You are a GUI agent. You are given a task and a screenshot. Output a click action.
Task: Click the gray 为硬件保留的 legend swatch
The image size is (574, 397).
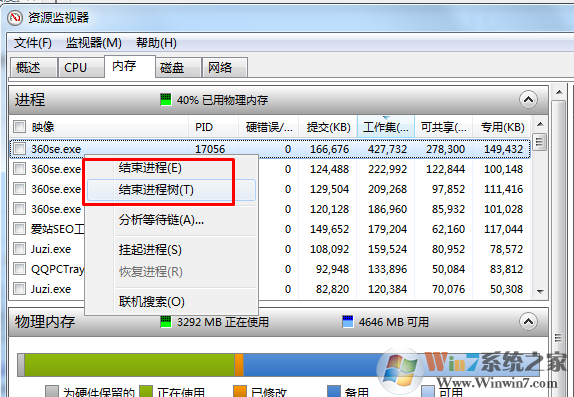[52, 392]
